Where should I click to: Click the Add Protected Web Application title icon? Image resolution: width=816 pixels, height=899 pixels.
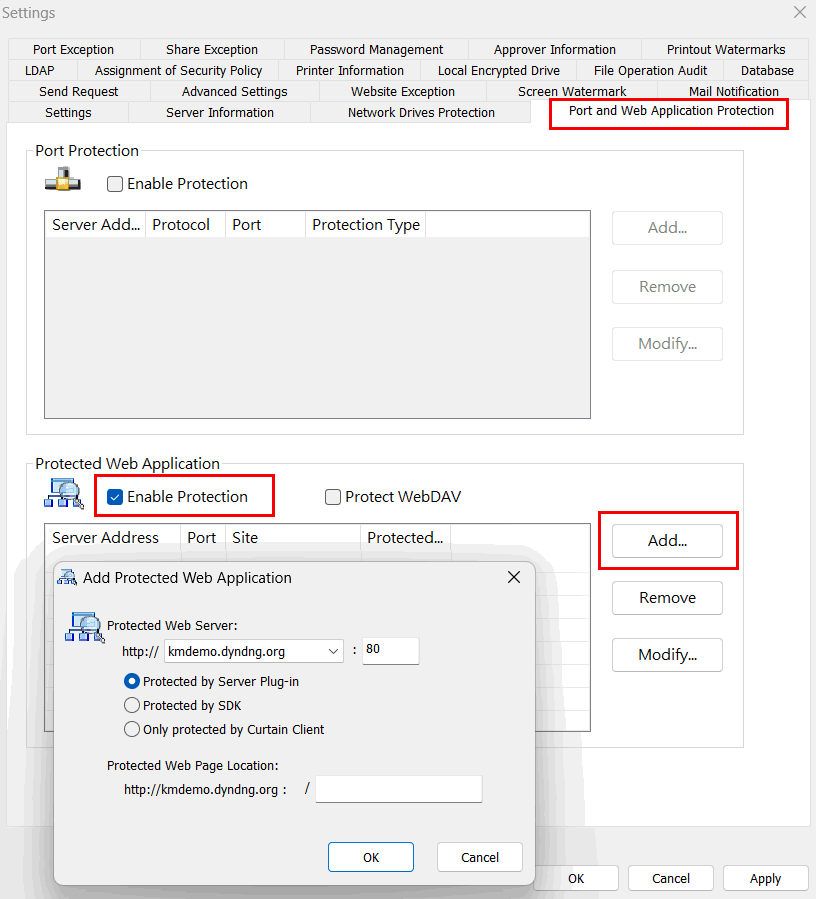67,577
